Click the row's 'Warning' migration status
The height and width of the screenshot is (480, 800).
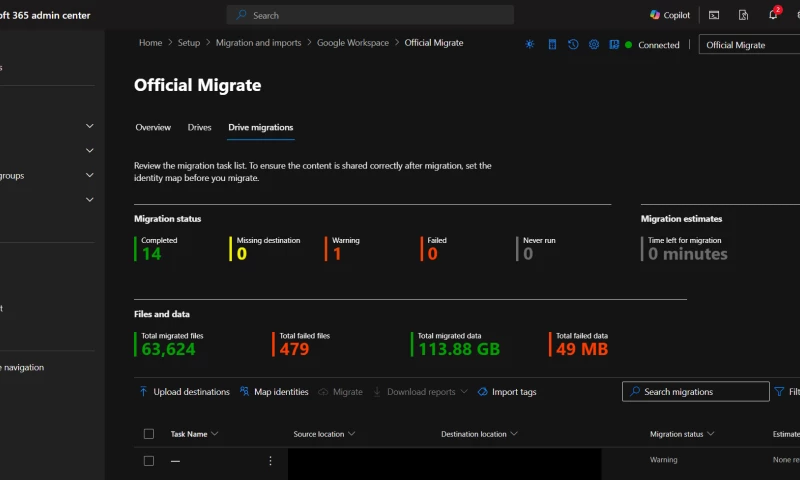(664, 460)
